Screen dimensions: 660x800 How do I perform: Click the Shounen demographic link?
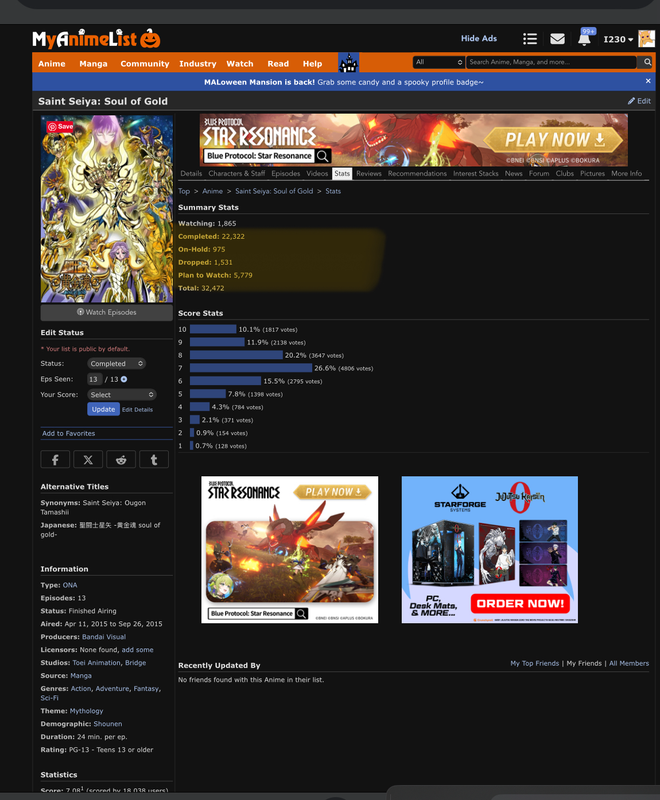point(108,724)
